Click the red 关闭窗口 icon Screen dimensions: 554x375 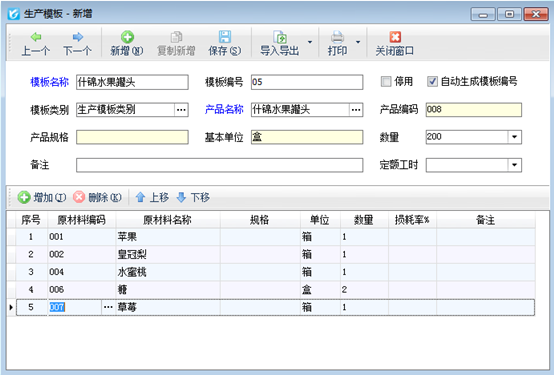point(395,37)
